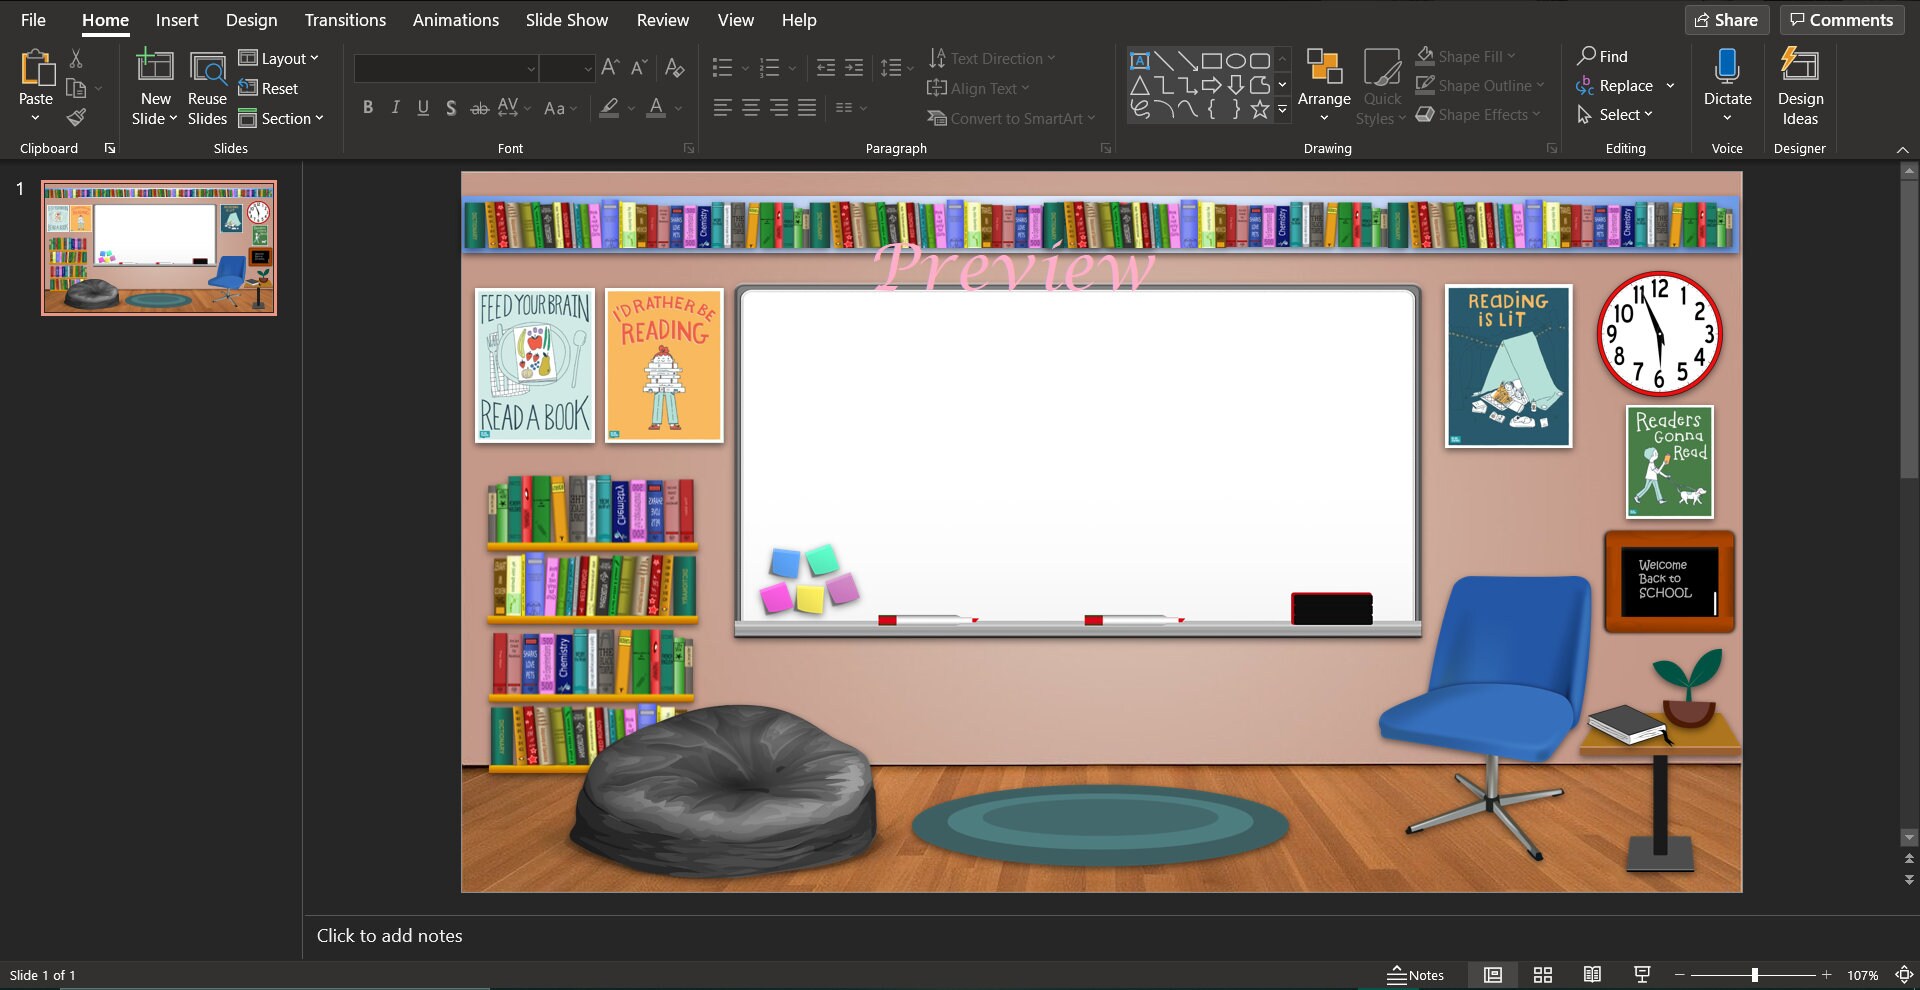Expand the Line Spacing options
The image size is (1920, 990).
point(909,68)
